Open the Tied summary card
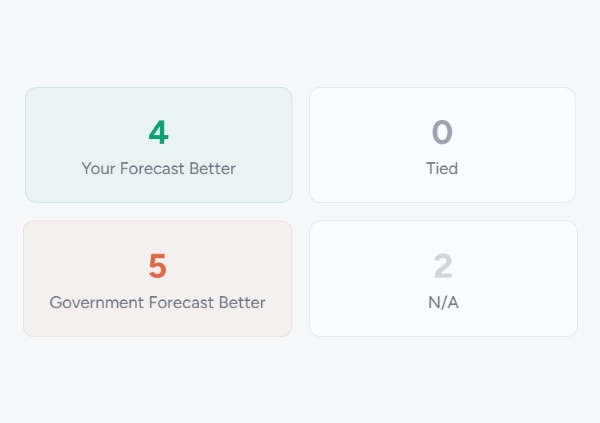 520,145
